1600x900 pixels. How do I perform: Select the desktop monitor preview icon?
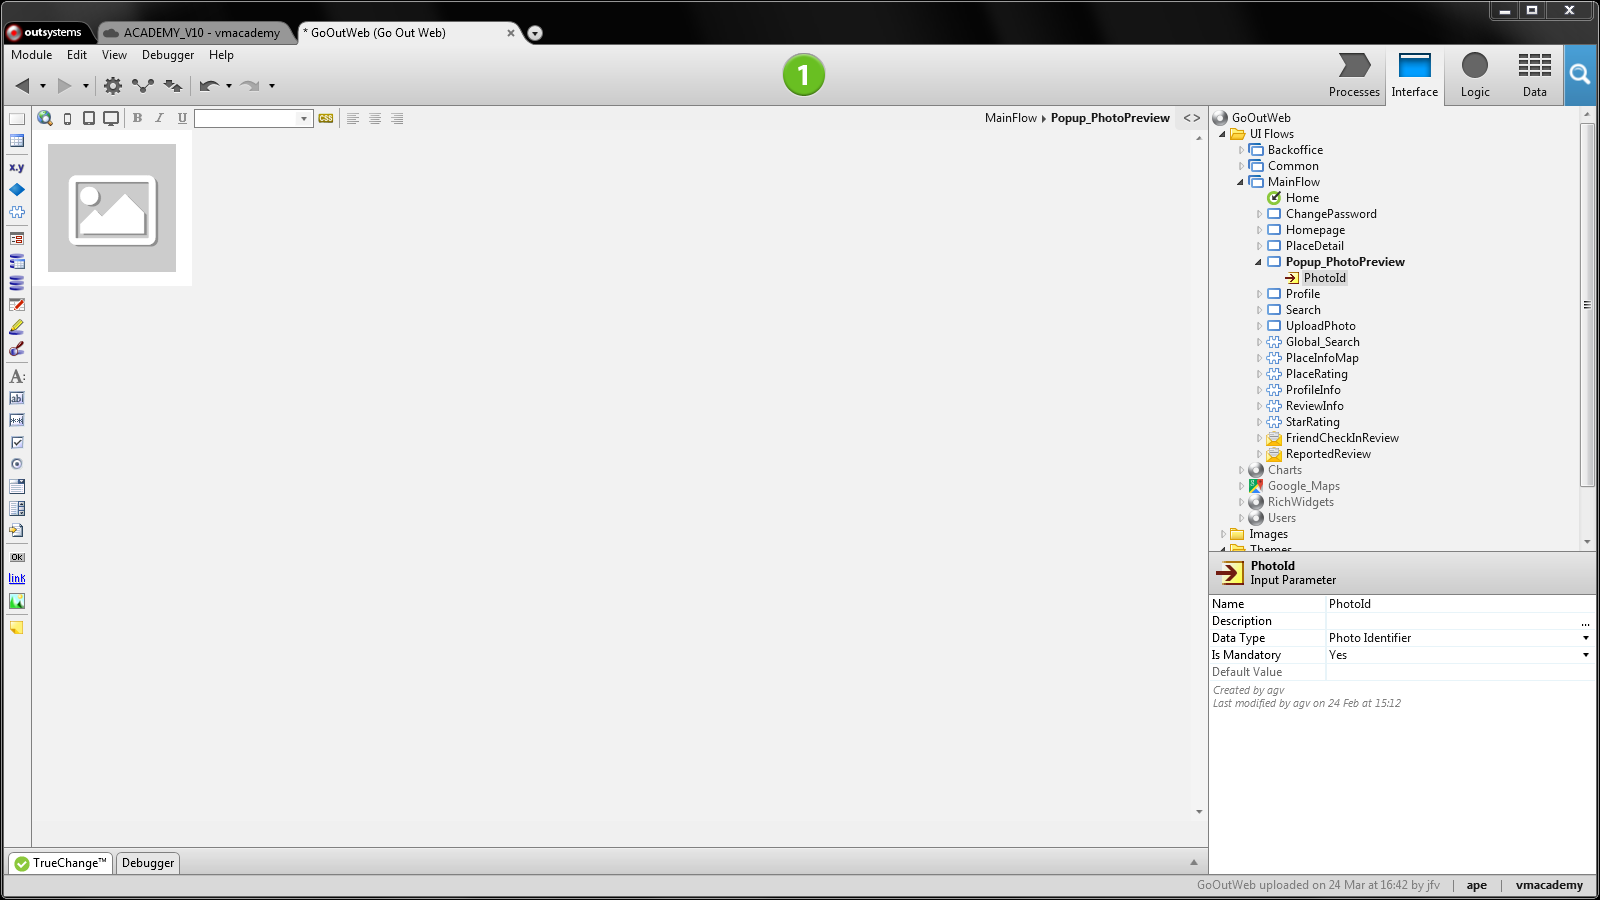[111, 118]
